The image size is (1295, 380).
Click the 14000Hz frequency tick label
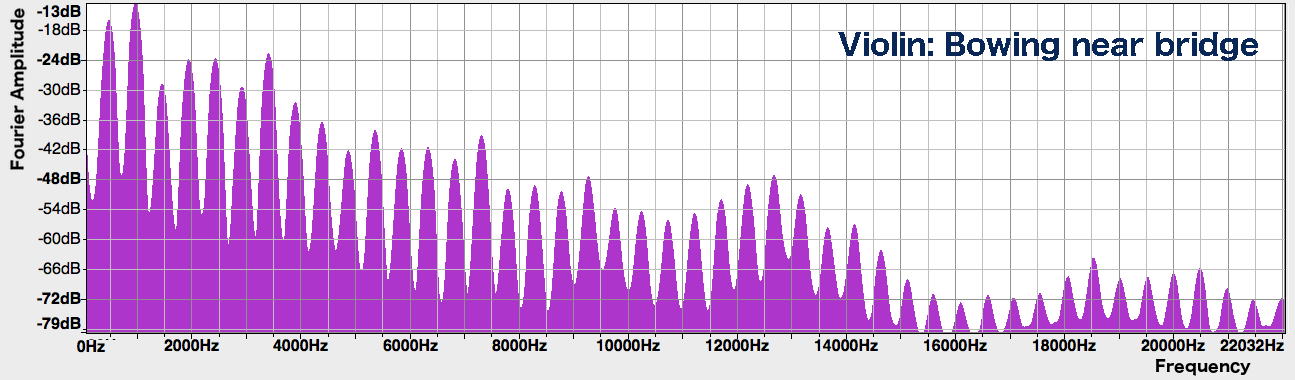tap(846, 346)
